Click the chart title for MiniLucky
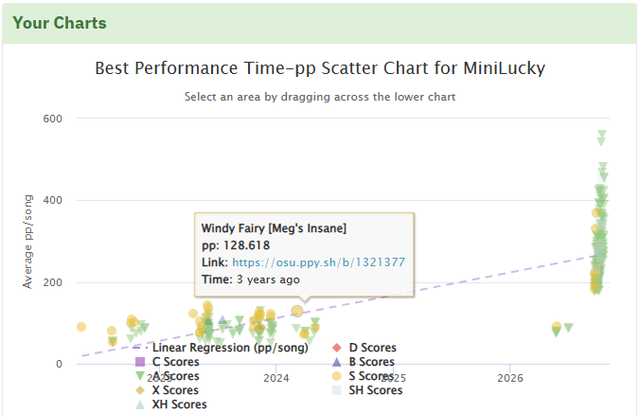Image resolution: width=640 pixels, height=417 pixels. 320,68
